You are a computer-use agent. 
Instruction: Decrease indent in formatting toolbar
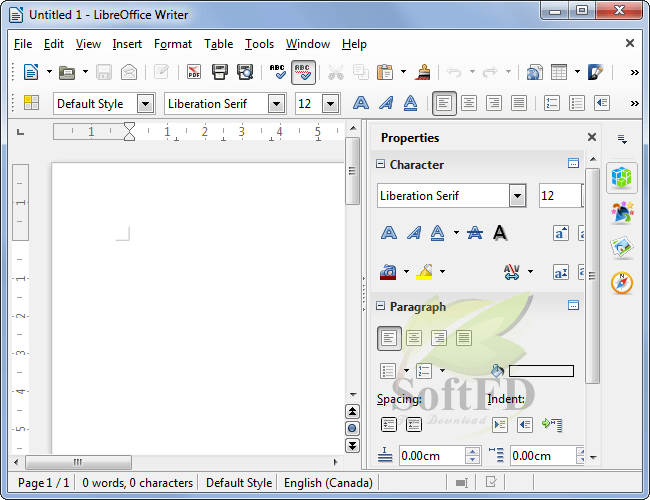click(x=601, y=103)
